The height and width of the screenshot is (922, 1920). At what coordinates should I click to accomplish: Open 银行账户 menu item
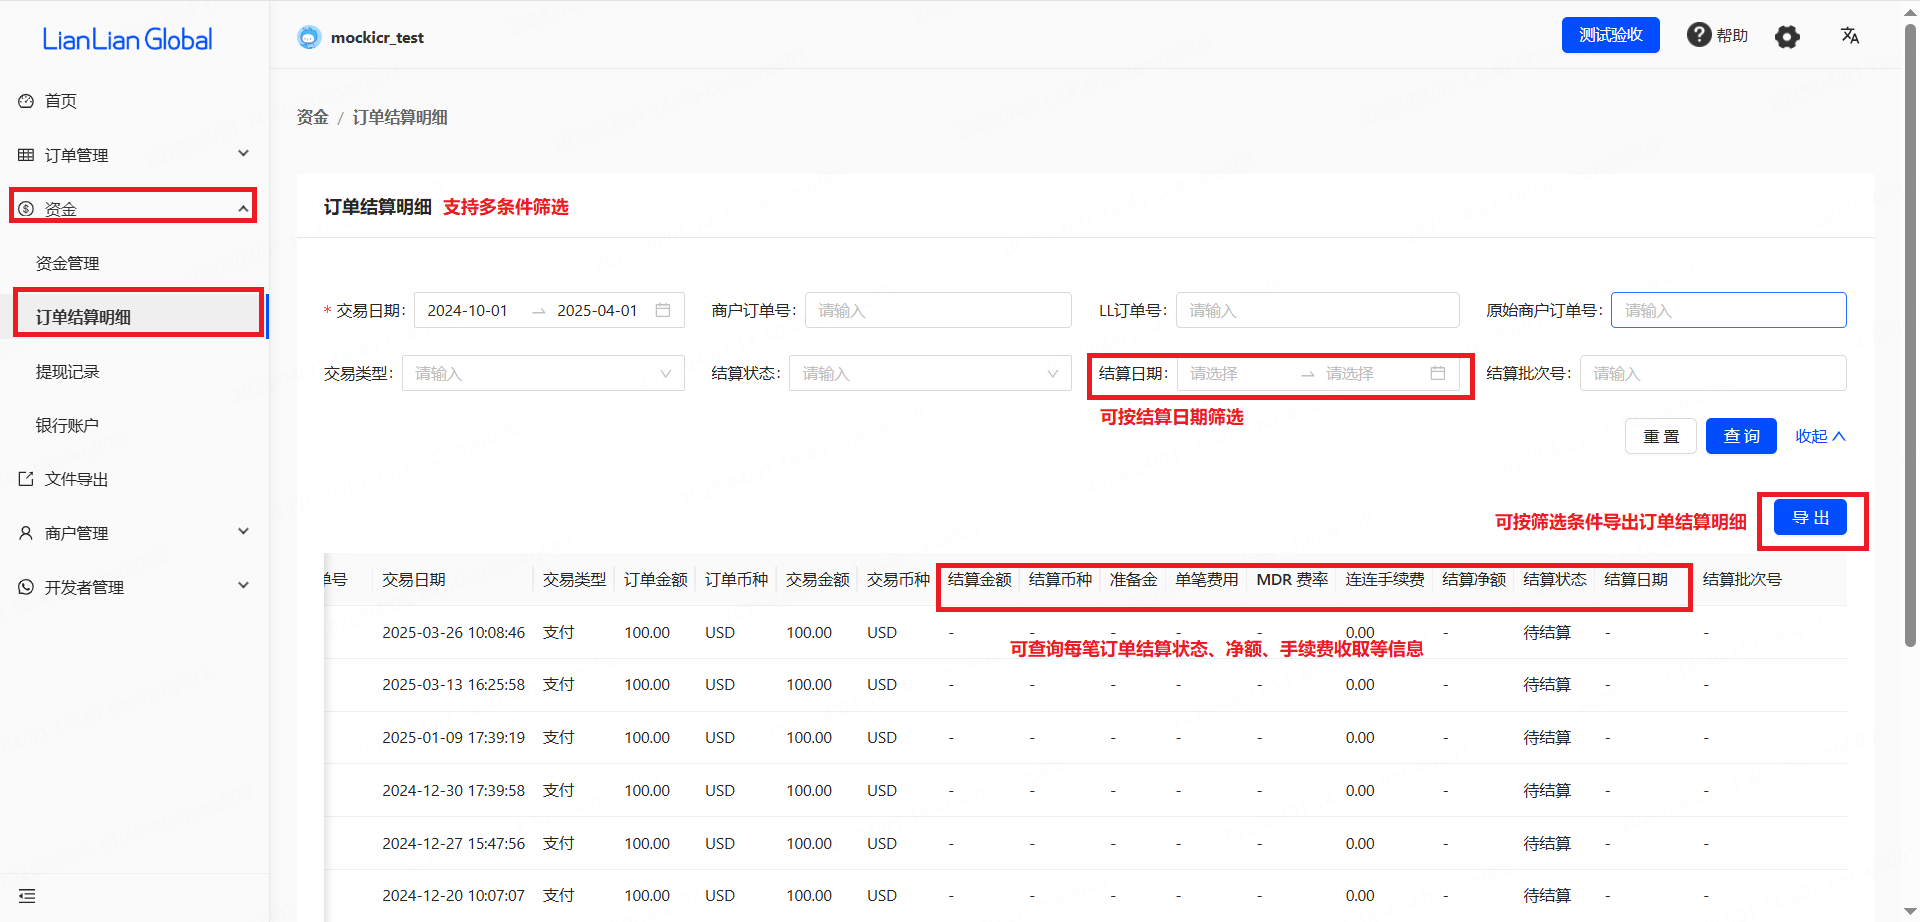[68, 426]
